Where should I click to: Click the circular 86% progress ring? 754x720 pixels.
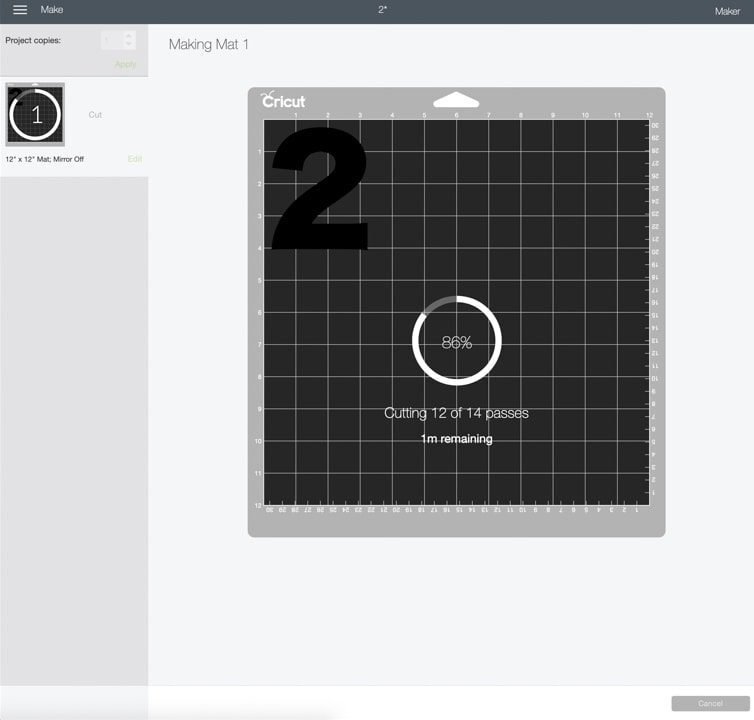pyautogui.click(x=456, y=341)
